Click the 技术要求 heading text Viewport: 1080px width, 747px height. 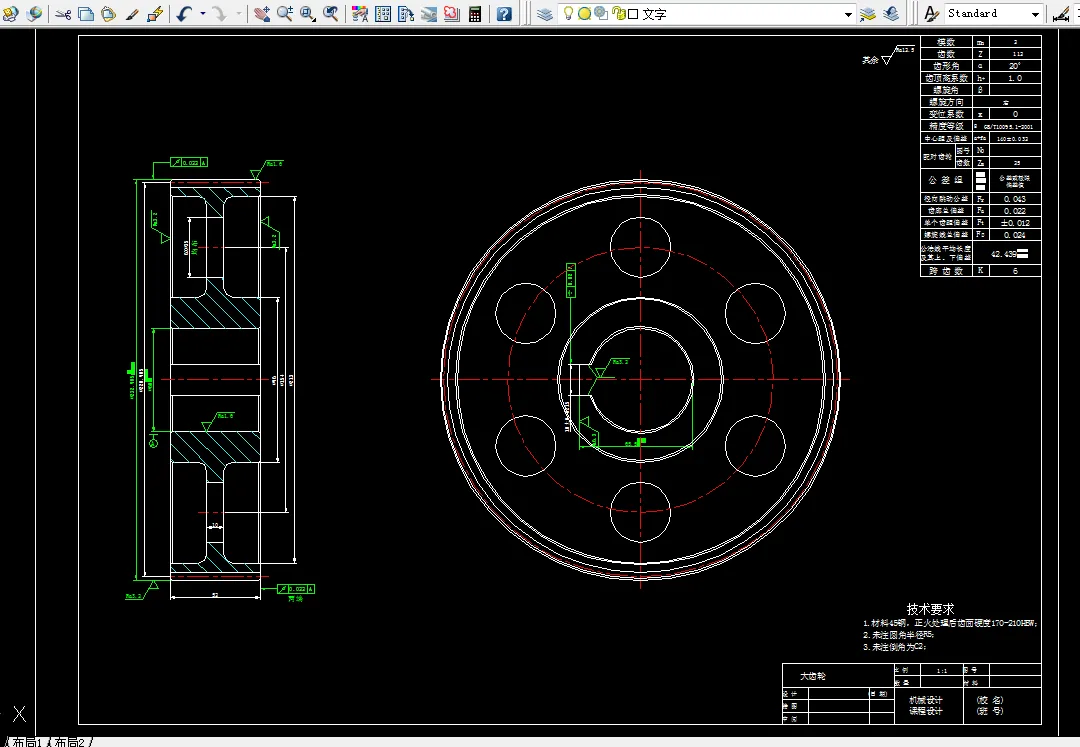[x=930, y=609]
